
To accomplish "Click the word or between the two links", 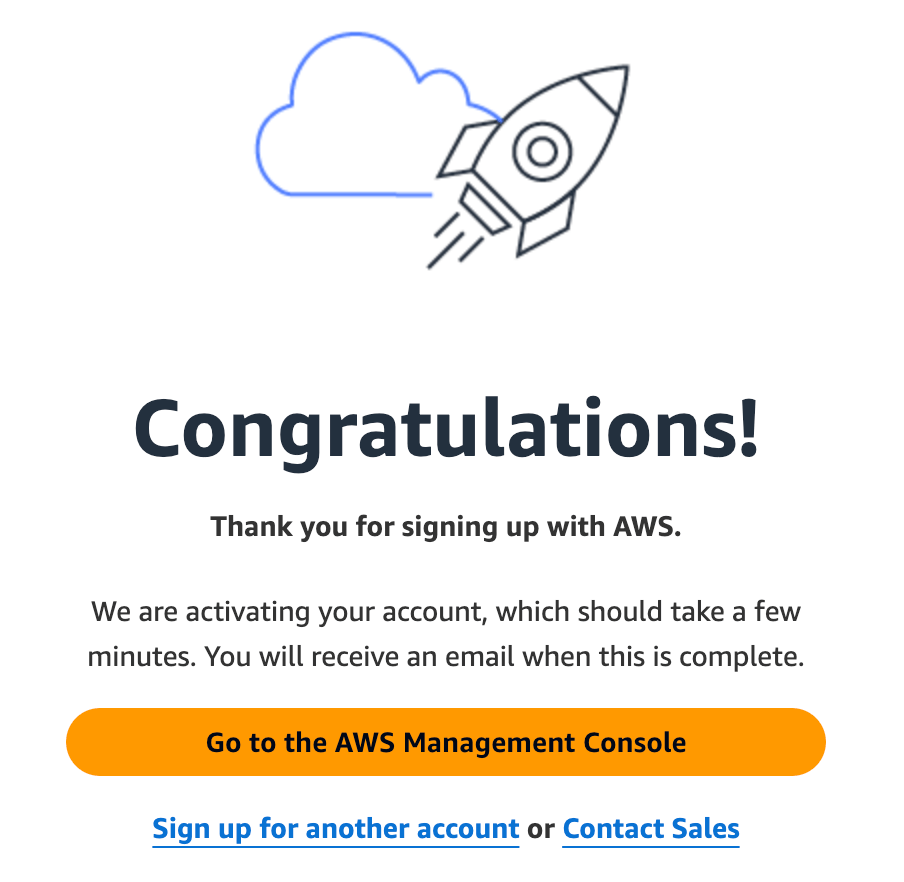I will [x=541, y=830].
